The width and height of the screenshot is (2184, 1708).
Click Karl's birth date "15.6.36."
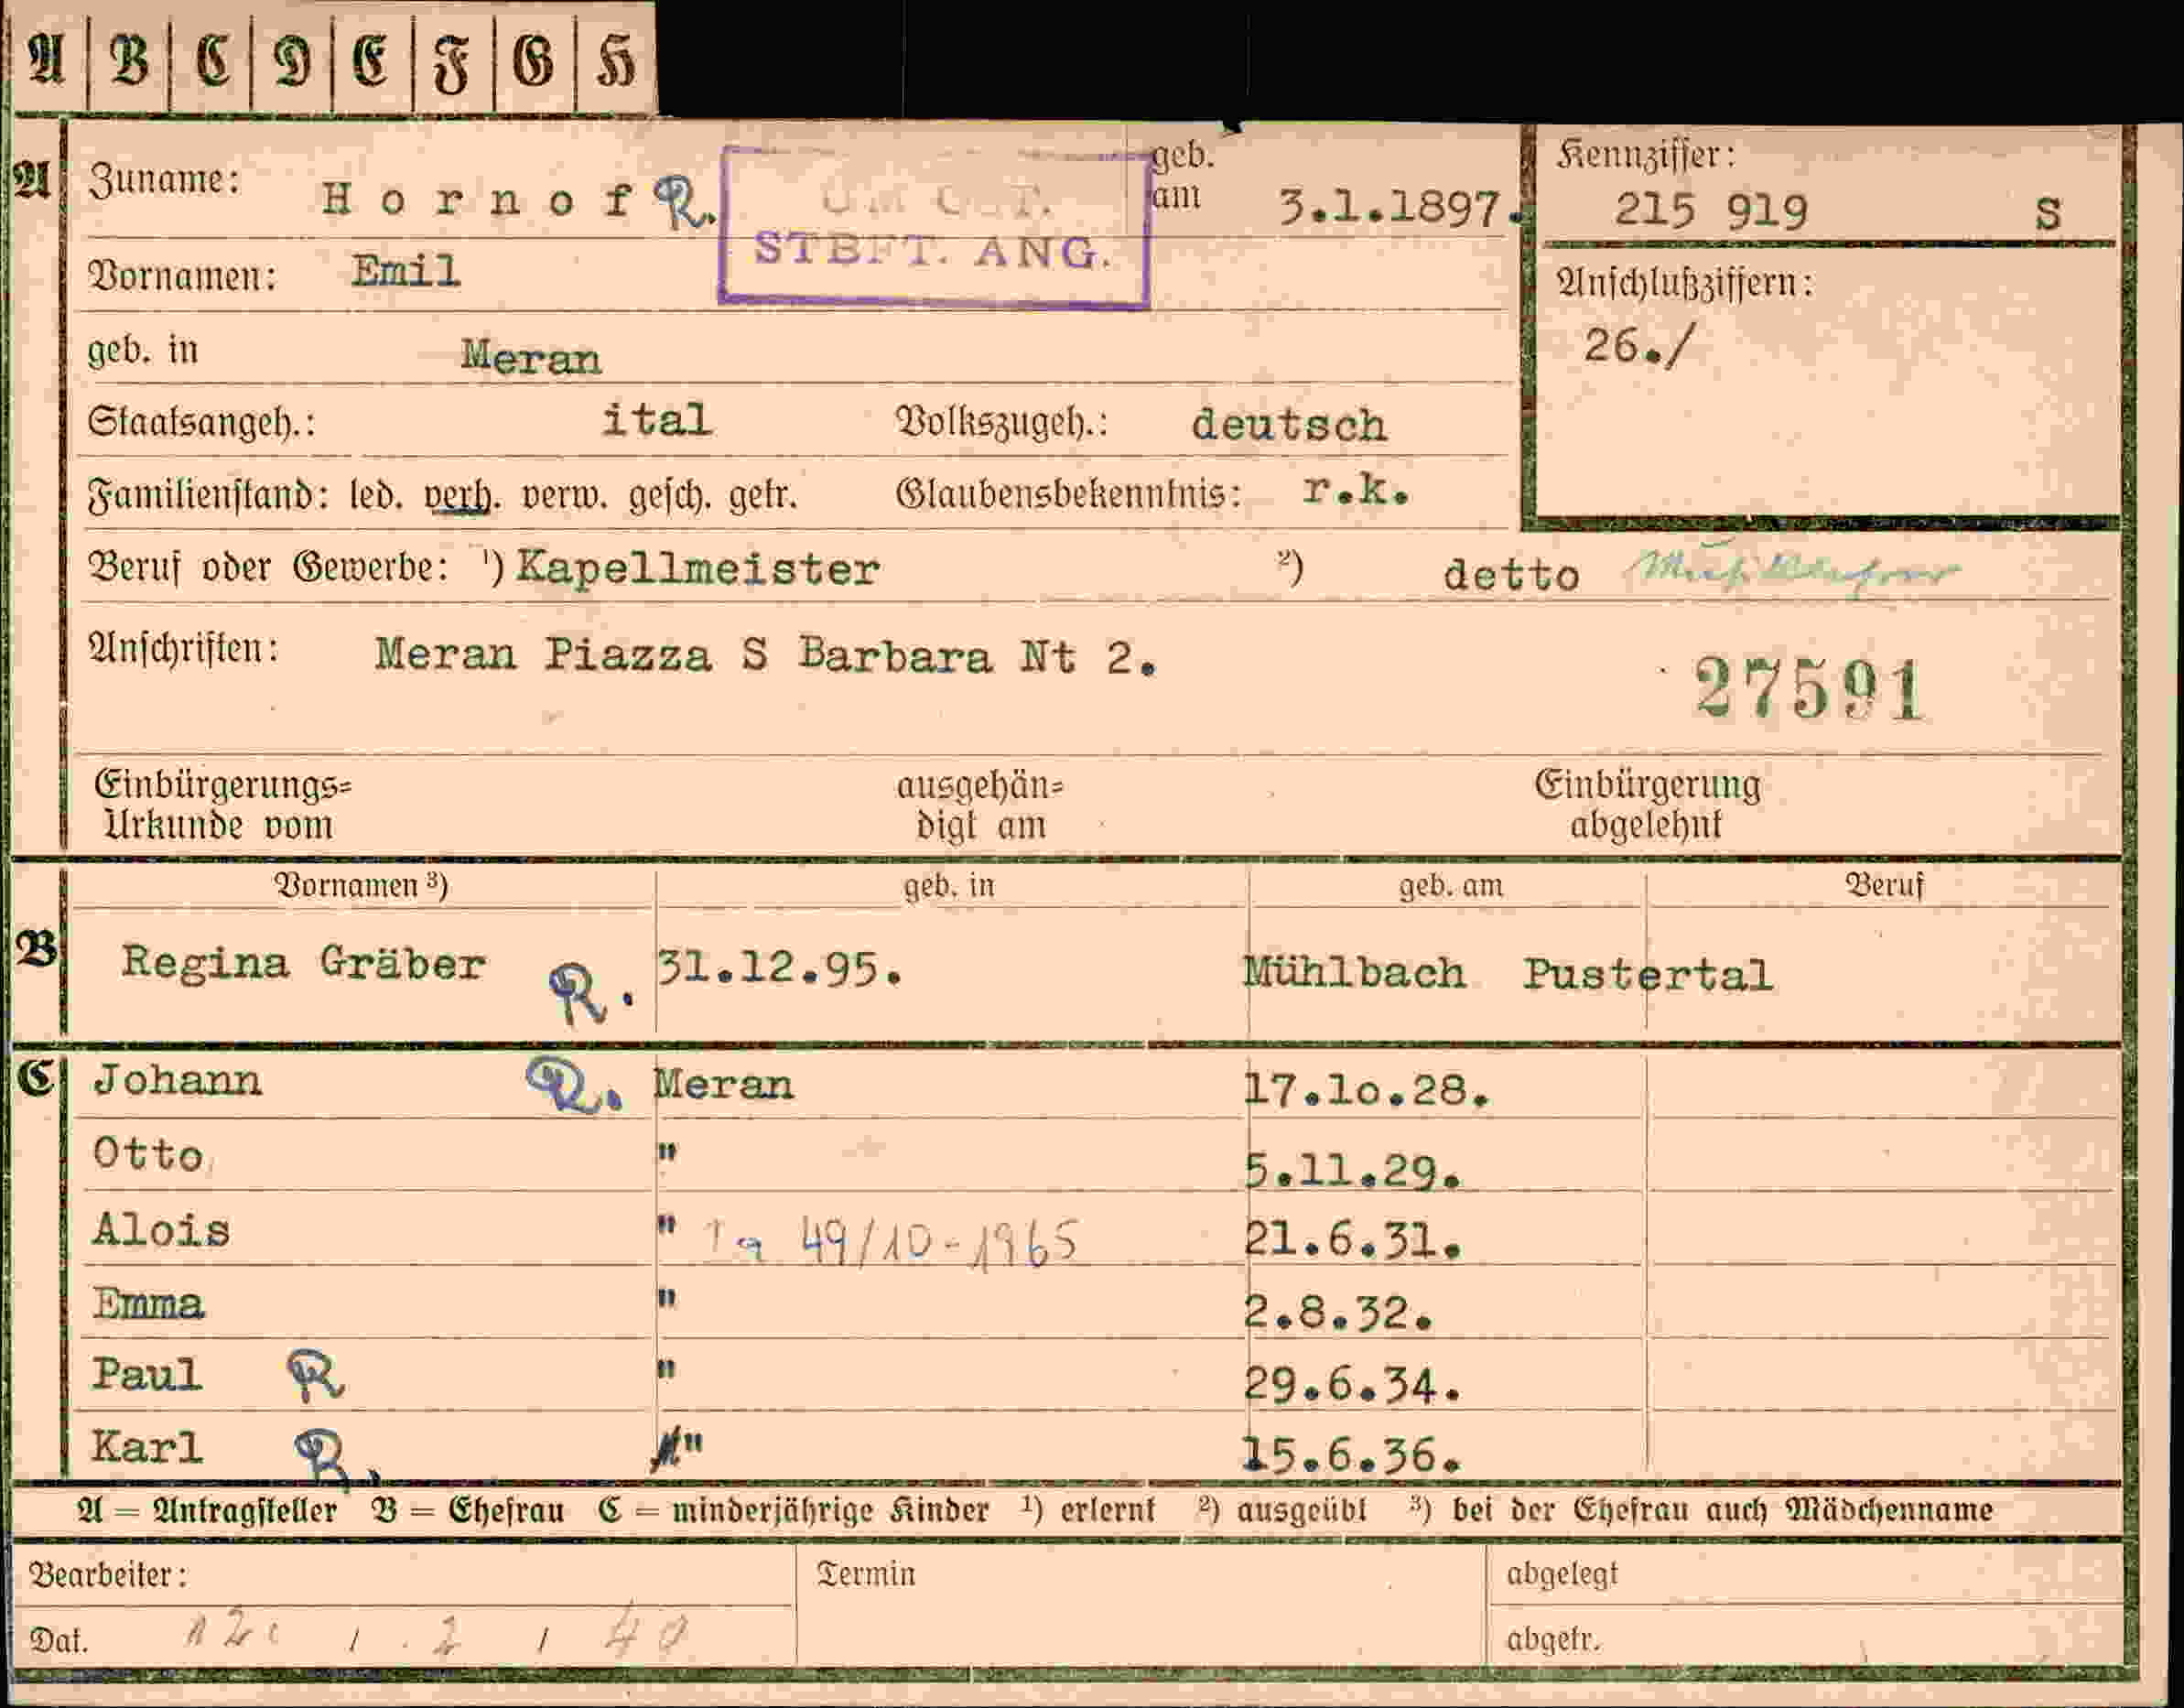pyautogui.click(x=1351, y=1455)
